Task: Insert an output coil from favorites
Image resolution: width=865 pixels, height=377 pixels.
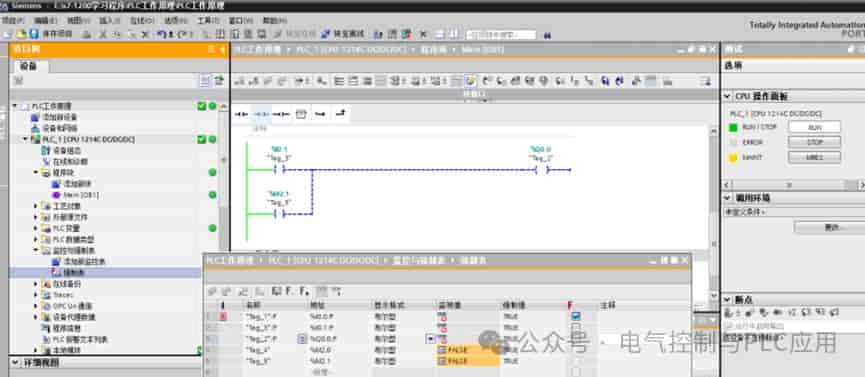Action: tap(281, 114)
